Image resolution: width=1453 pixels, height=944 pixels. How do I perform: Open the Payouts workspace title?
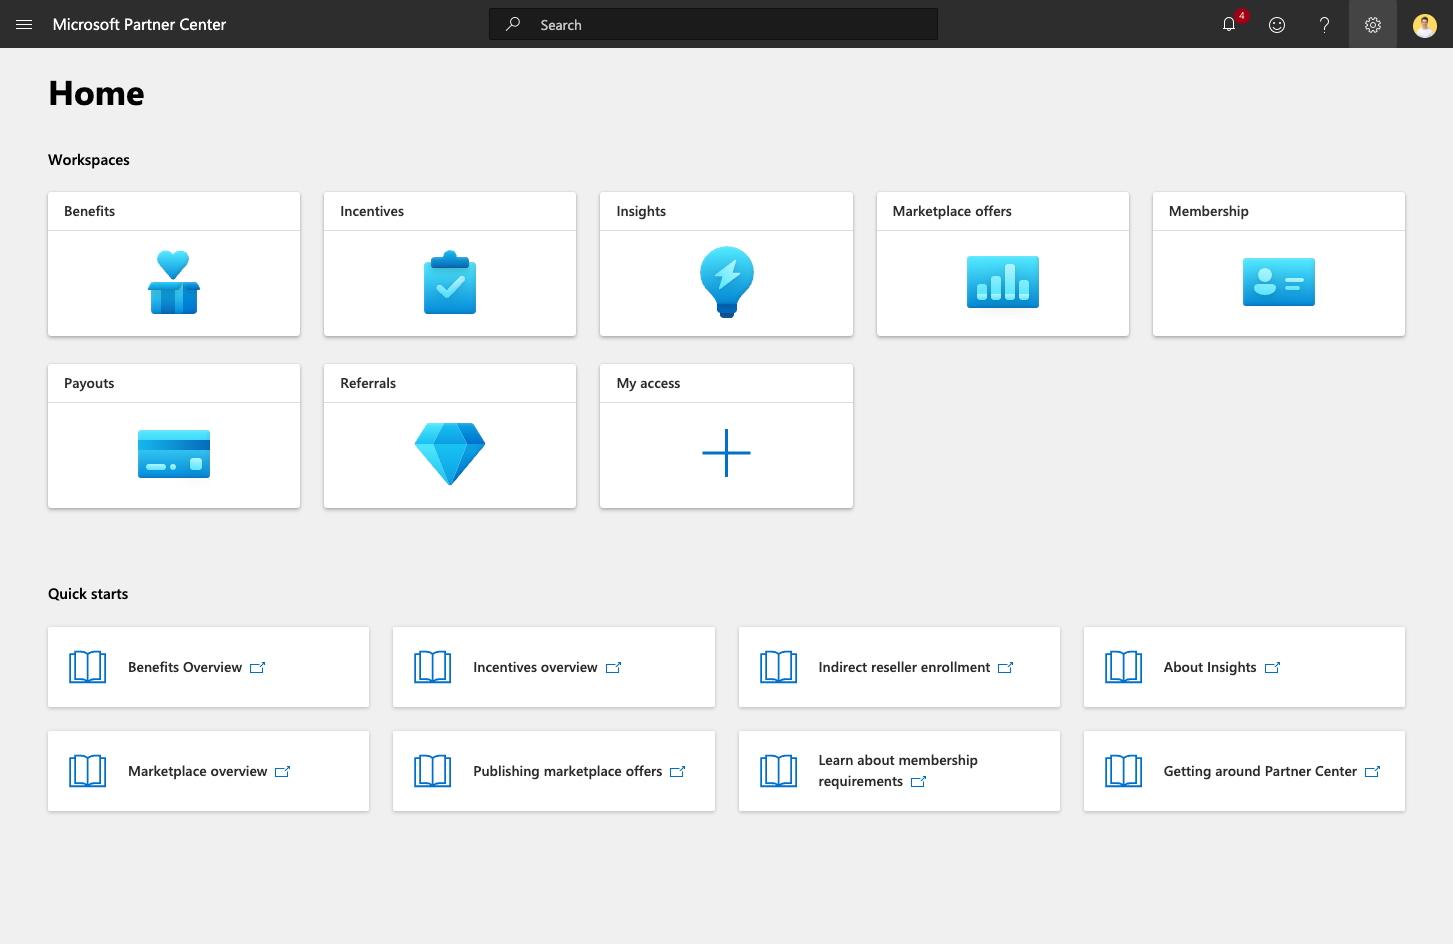[x=89, y=383]
